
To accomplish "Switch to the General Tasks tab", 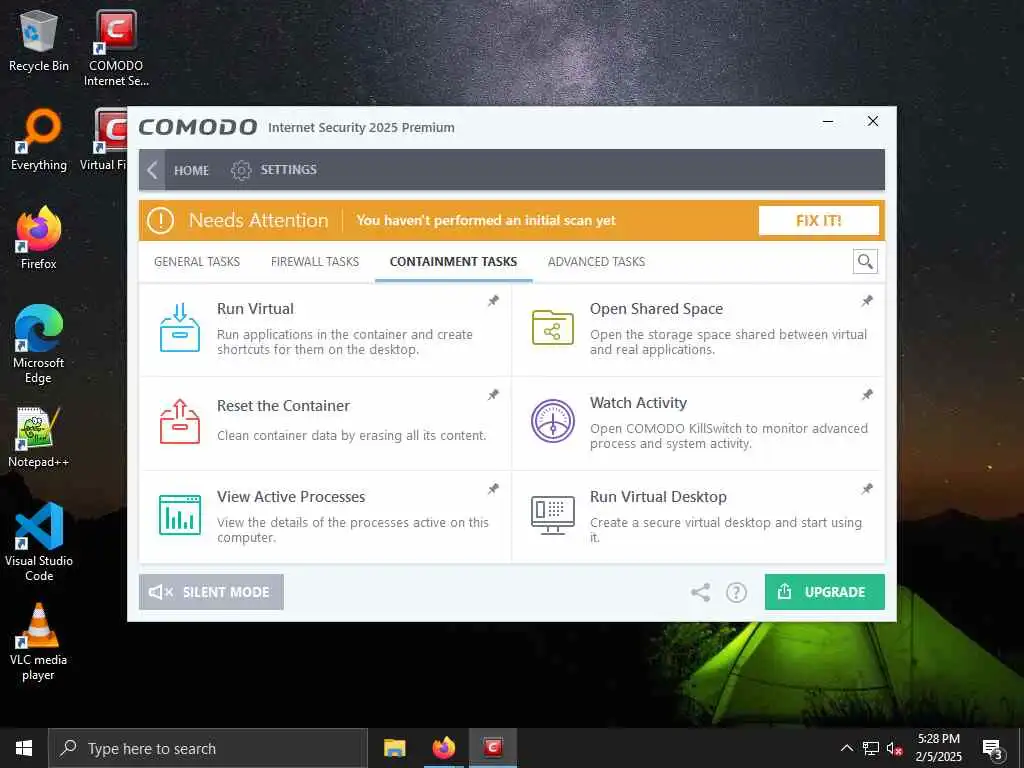I will [197, 262].
